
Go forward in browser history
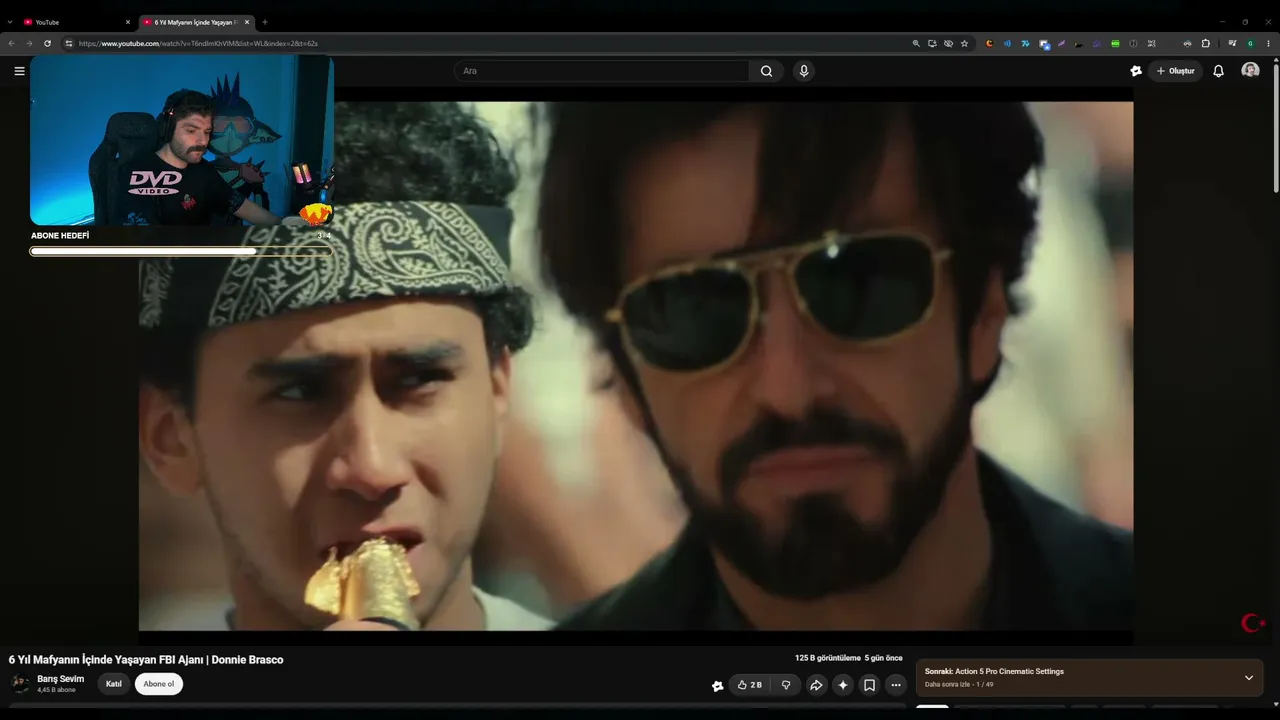click(x=29, y=43)
